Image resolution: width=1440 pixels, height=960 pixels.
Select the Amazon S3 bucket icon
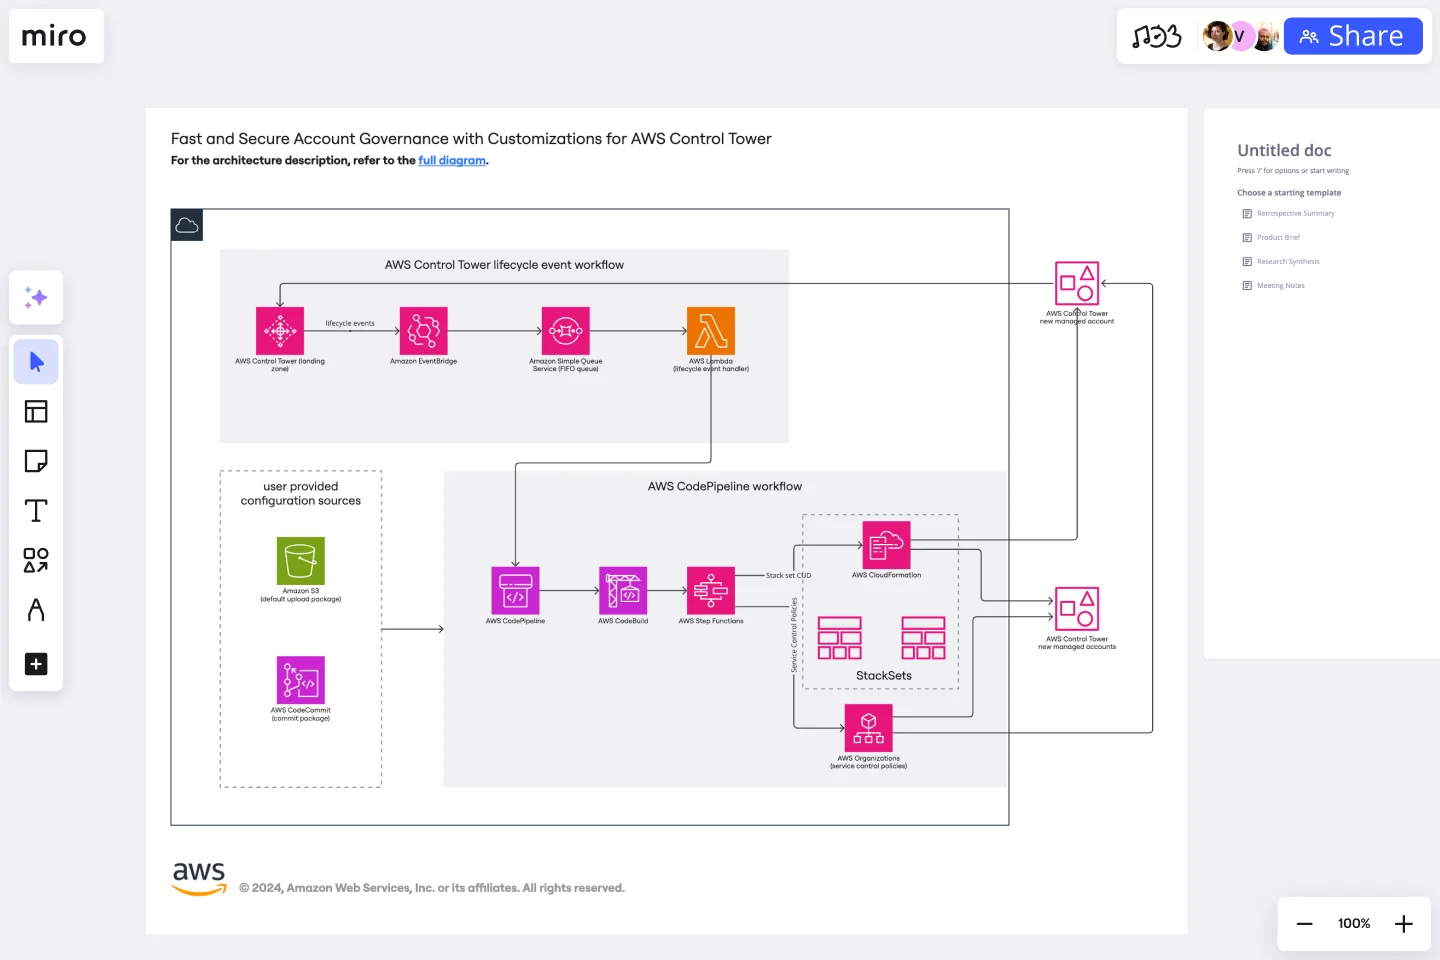[301, 561]
